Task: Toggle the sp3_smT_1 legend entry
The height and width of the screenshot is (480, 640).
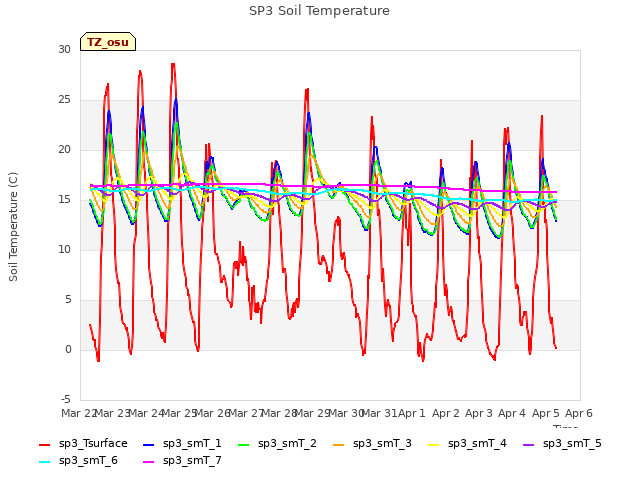Action: (x=182, y=443)
